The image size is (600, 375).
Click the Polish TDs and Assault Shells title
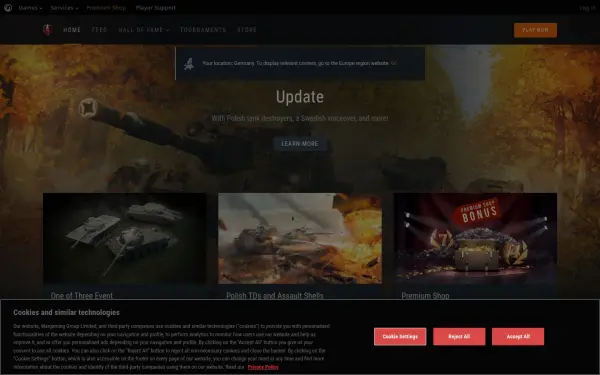[x=275, y=295]
